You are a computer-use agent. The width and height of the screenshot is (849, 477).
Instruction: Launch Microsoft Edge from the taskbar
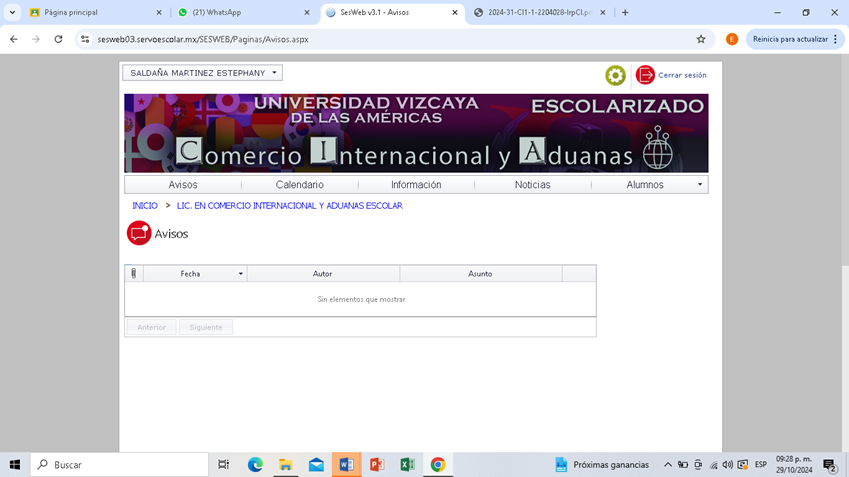[x=255, y=465]
